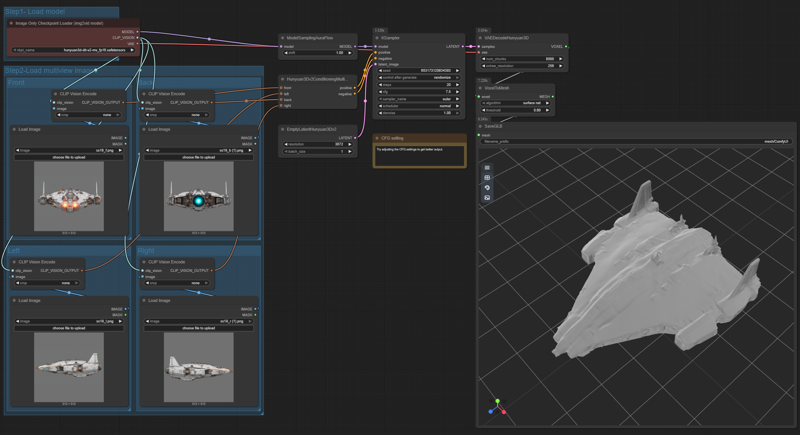Click the XYZ axis gizmo in 3D viewer
This screenshot has height=435, width=800.
[496, 407]
